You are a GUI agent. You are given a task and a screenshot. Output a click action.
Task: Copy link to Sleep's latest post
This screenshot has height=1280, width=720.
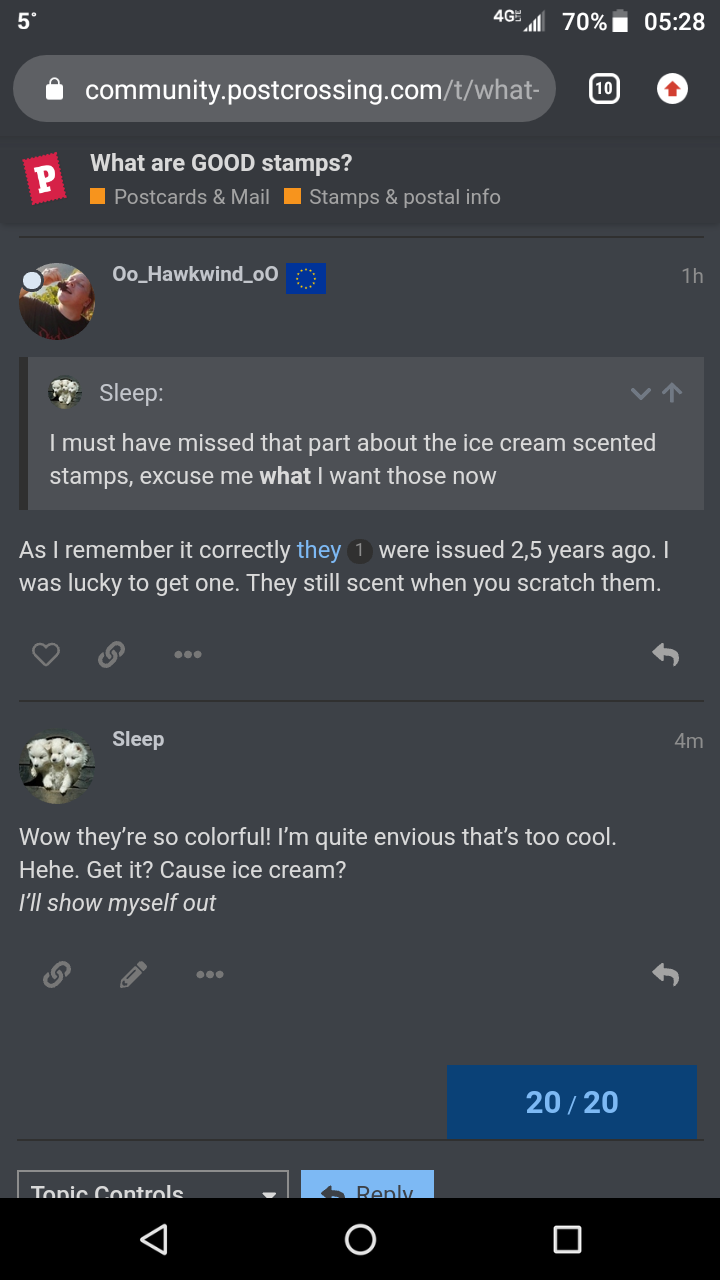pyautogui.click(x=57, y=974)
